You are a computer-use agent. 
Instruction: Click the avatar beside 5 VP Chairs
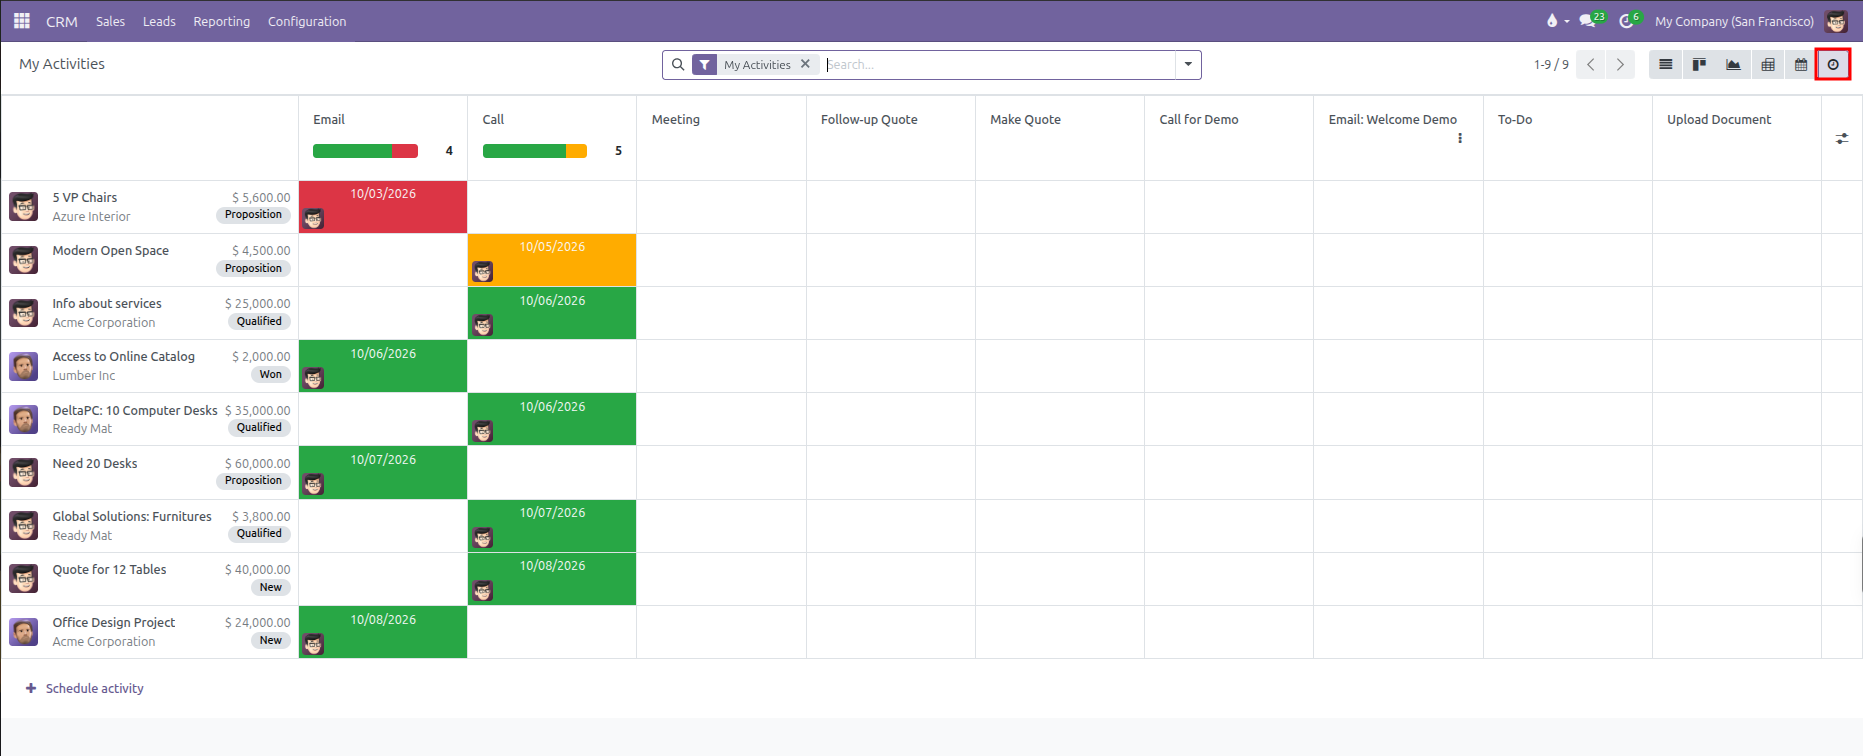(x=24, y=207)
